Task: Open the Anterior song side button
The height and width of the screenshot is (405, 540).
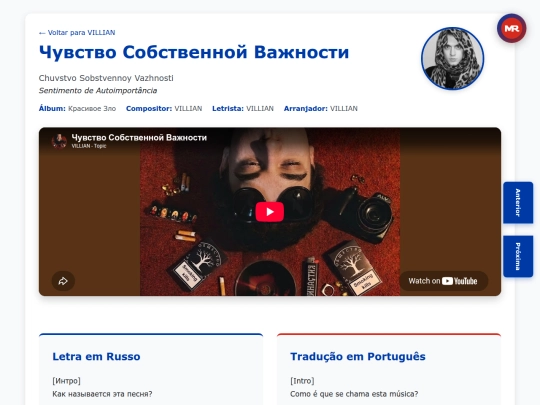Action: click(518, 202)
